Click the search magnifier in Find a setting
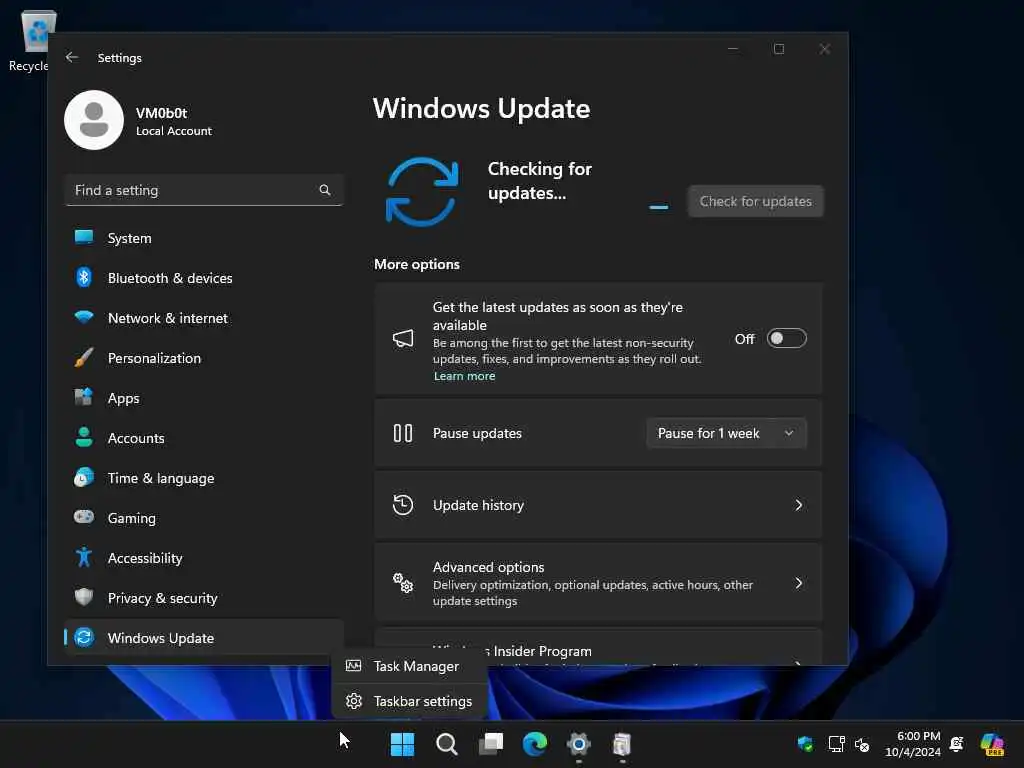The height and width of the screenshot is (768, 1024). coord(325,190)
